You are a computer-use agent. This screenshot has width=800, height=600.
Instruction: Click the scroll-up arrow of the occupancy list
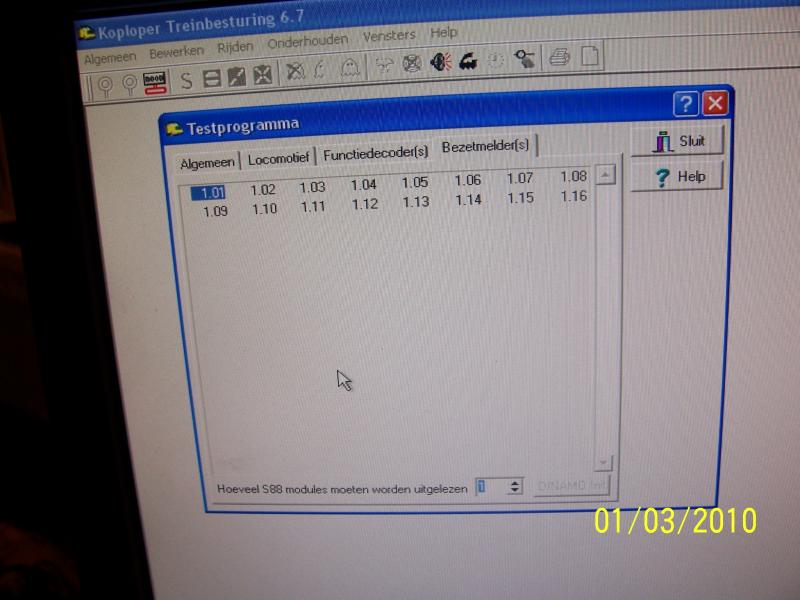click(x=606, y=176)
